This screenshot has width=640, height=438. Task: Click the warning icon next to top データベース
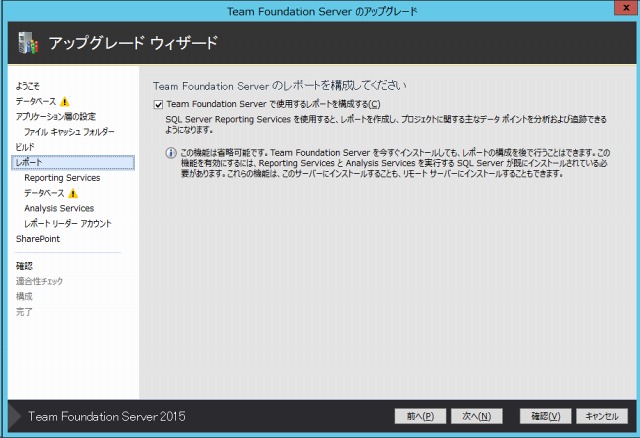click(64, 101)
